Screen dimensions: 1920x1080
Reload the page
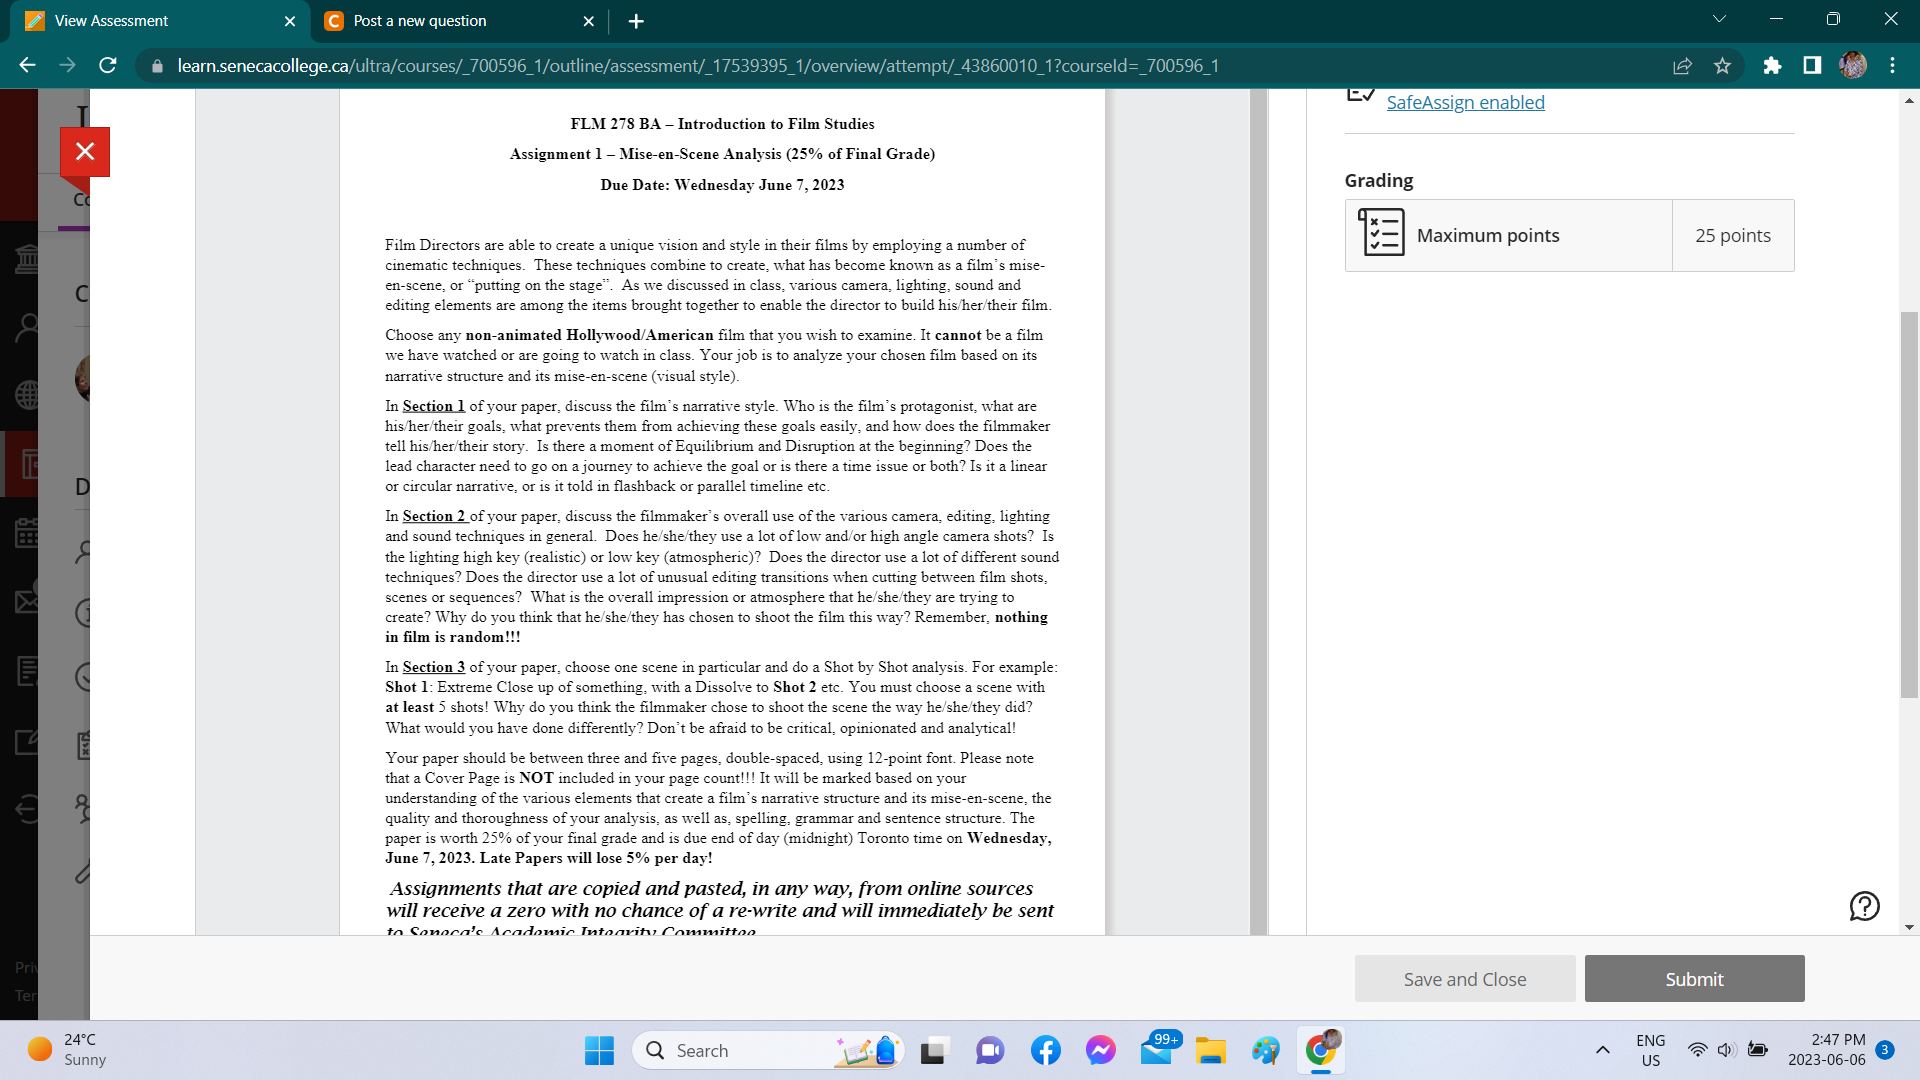tap(108, 66)
